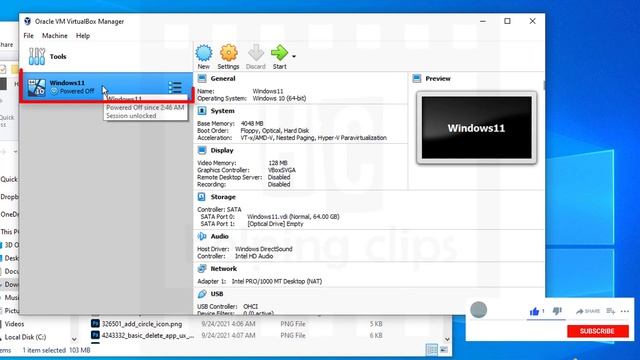The image size is (640, 360).
Task: Click the channel avatar circle
Action: point(478,310)
